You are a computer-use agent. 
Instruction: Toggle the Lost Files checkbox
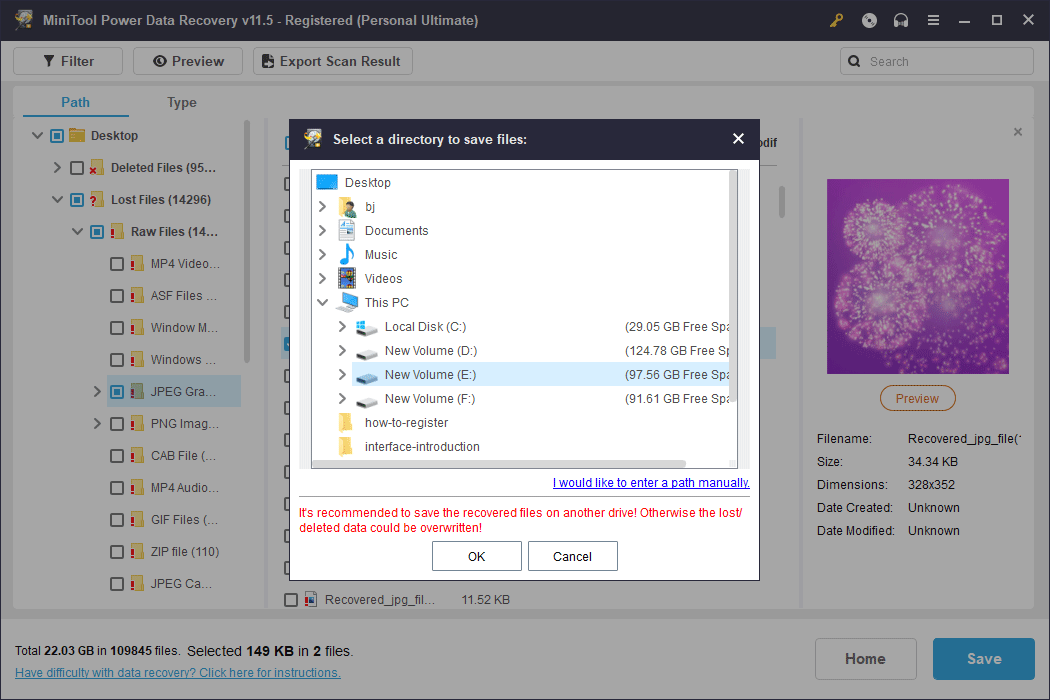[x=77, y=200]
